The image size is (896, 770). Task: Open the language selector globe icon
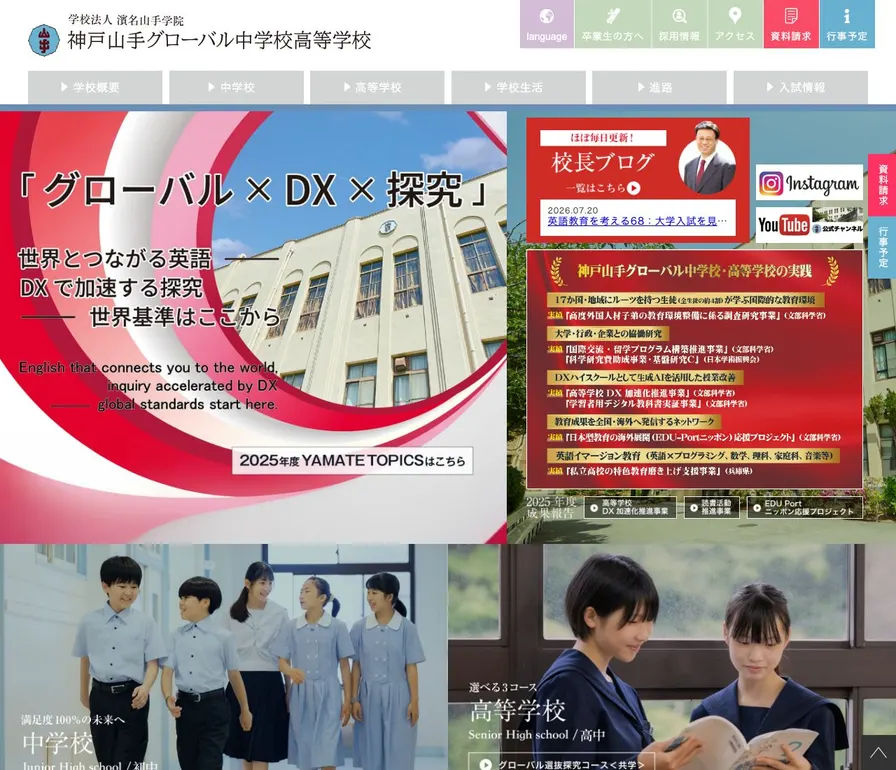pos(546,23)
